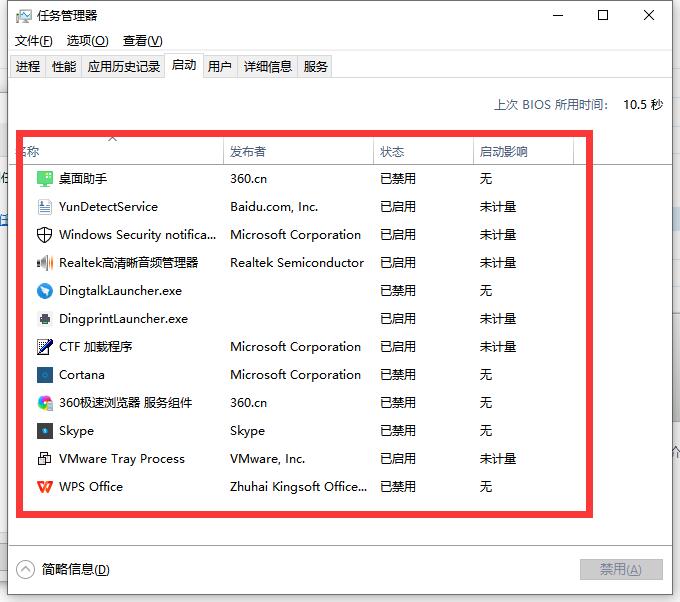Select the Skype entry name
The height and width of the screenshot is (602, 680).
click(x=76, y=431)
